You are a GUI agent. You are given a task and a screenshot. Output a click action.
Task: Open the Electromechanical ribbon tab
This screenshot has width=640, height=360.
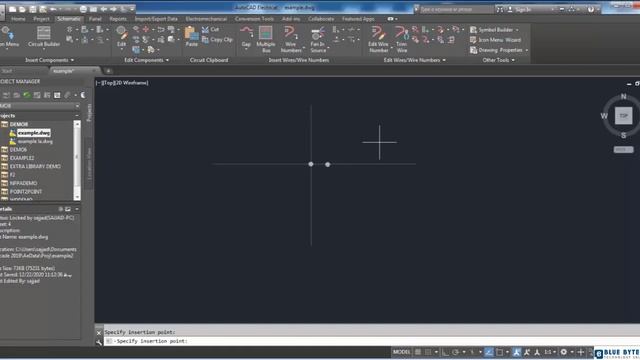point(206,19)
